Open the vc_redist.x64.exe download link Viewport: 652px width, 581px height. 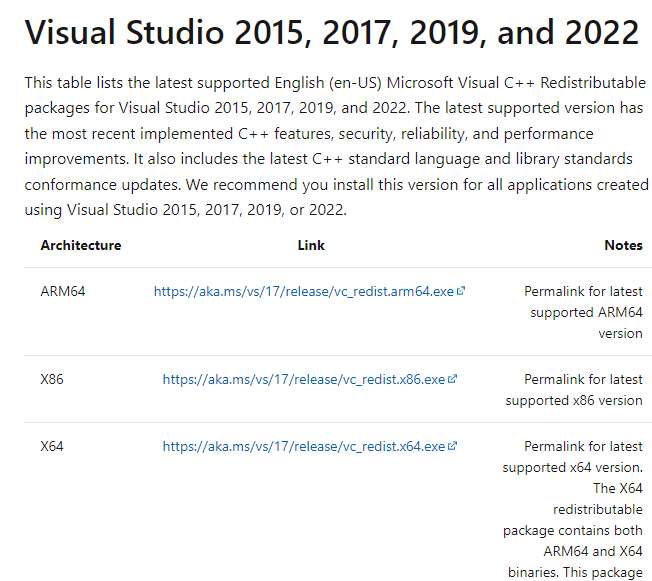pyautogui.click(x=304, y=446)
